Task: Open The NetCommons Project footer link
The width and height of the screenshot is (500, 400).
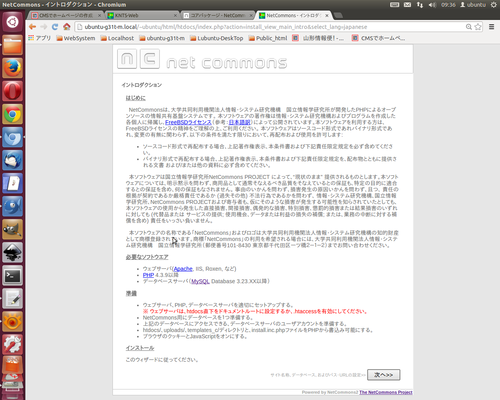Action: click(386, 392)
